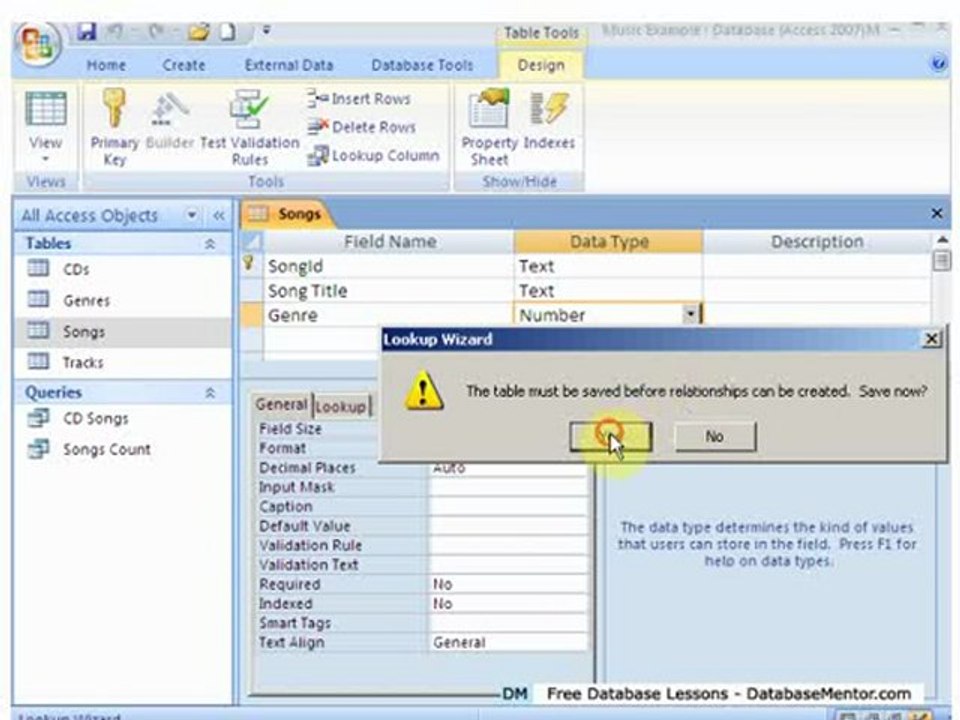Viewport: 960px width, 720px height.
Task: Click Delete Rows in the ribbon
Action: pos(362,127)
